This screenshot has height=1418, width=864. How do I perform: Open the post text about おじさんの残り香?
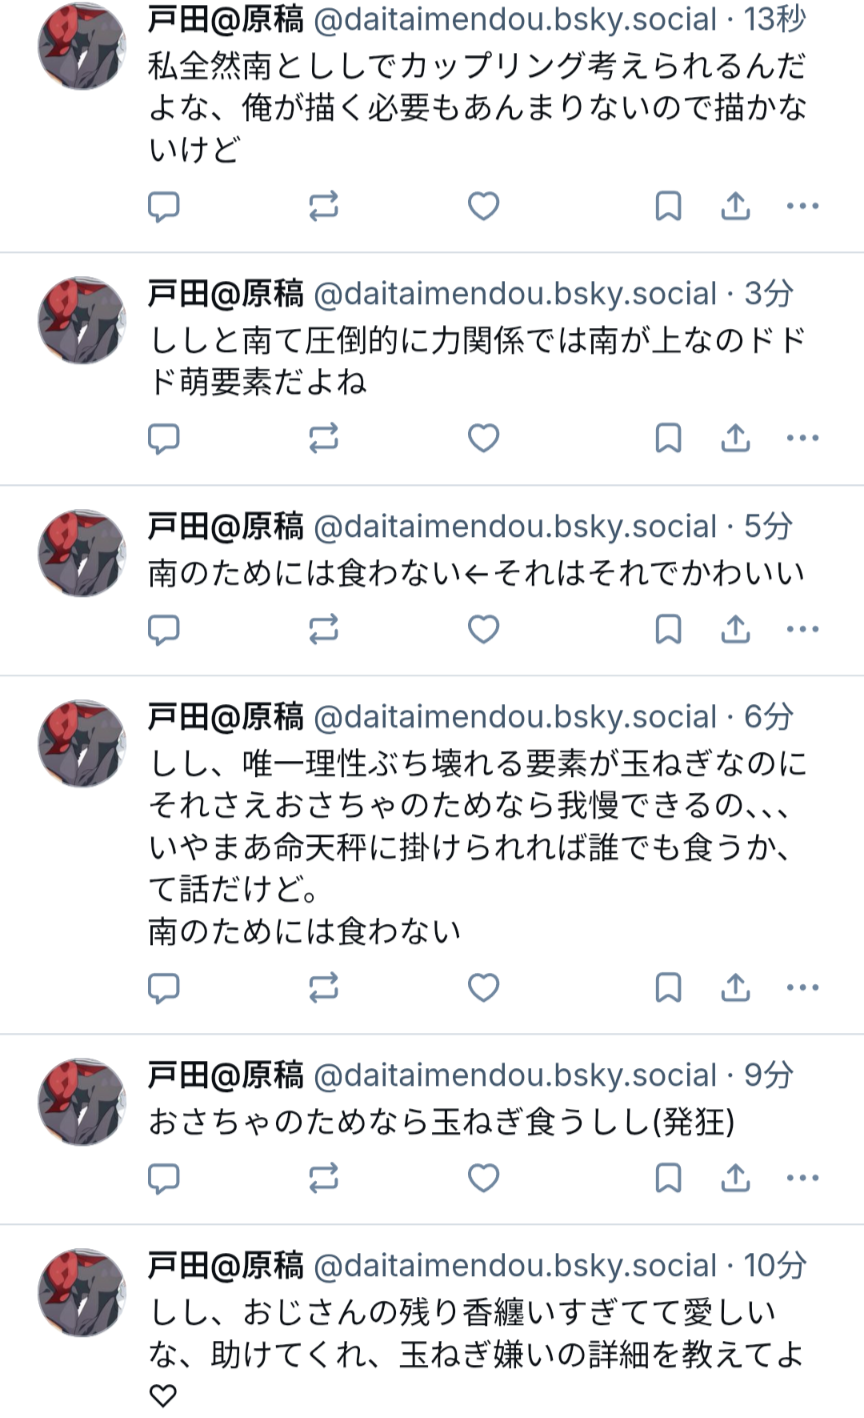(477, 1355)
